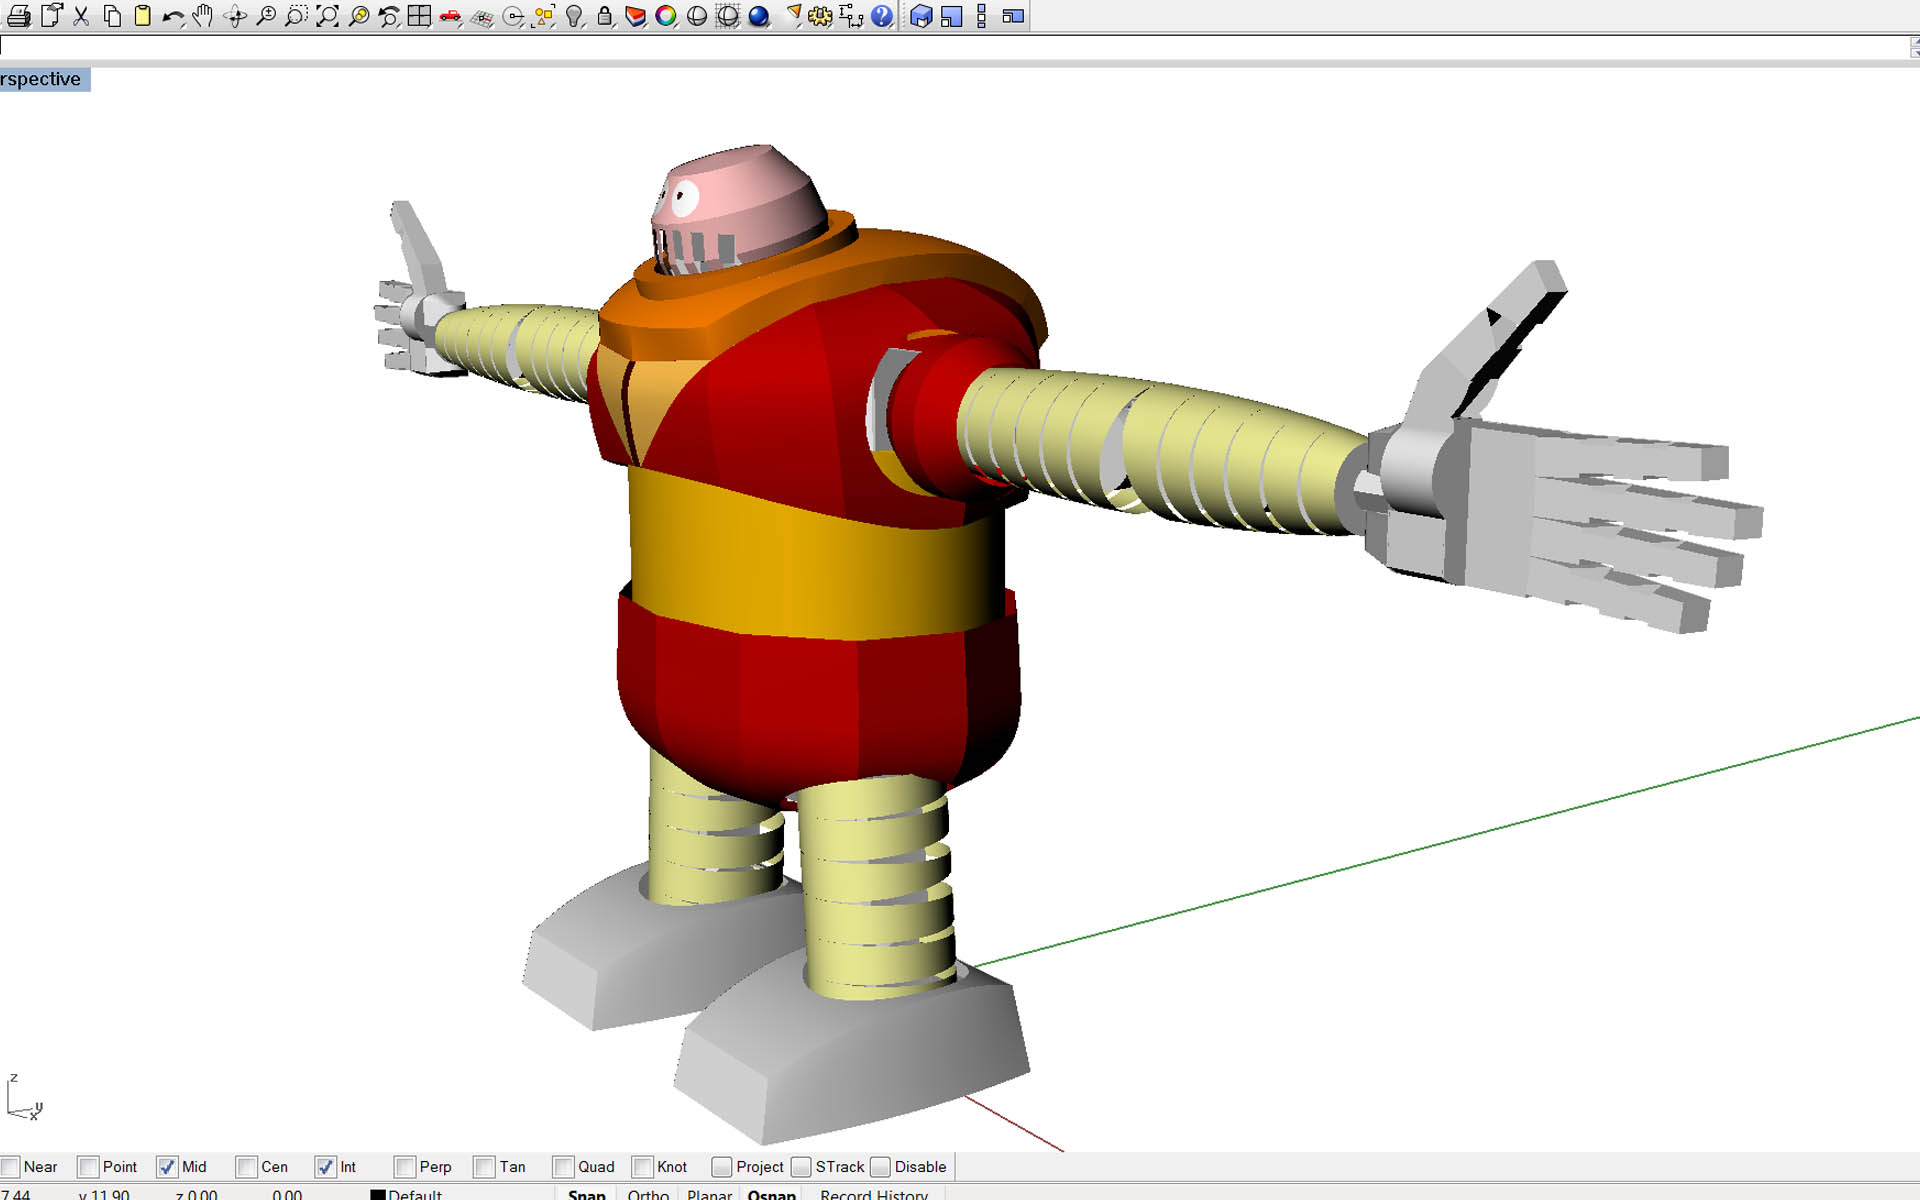Click the blue render sphere icon
The height and width of the screenshot is (1200, 1920).
759,16
